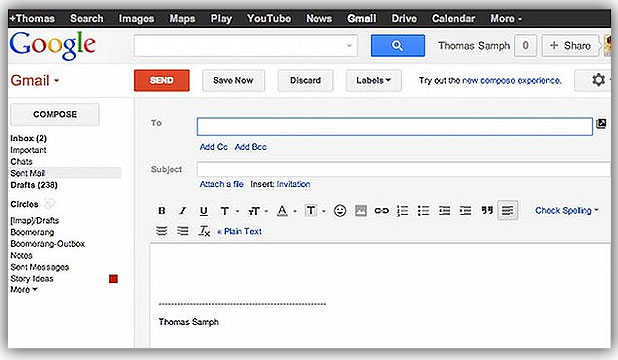Open the Notes label

tap(21, 256)
